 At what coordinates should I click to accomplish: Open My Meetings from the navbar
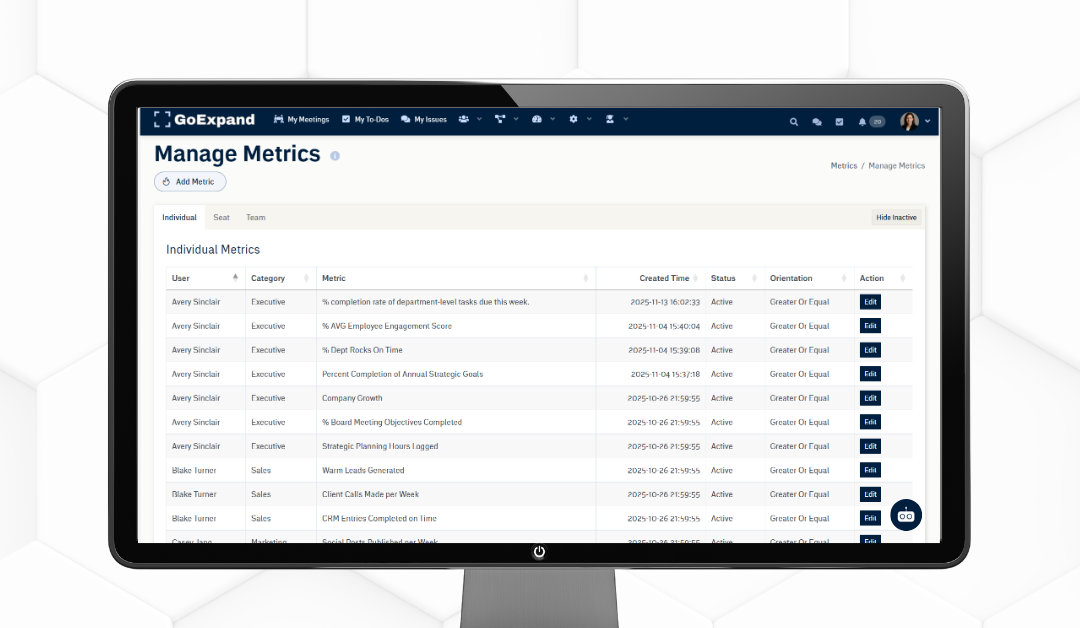pyautogui.click(x=301, y=119)
